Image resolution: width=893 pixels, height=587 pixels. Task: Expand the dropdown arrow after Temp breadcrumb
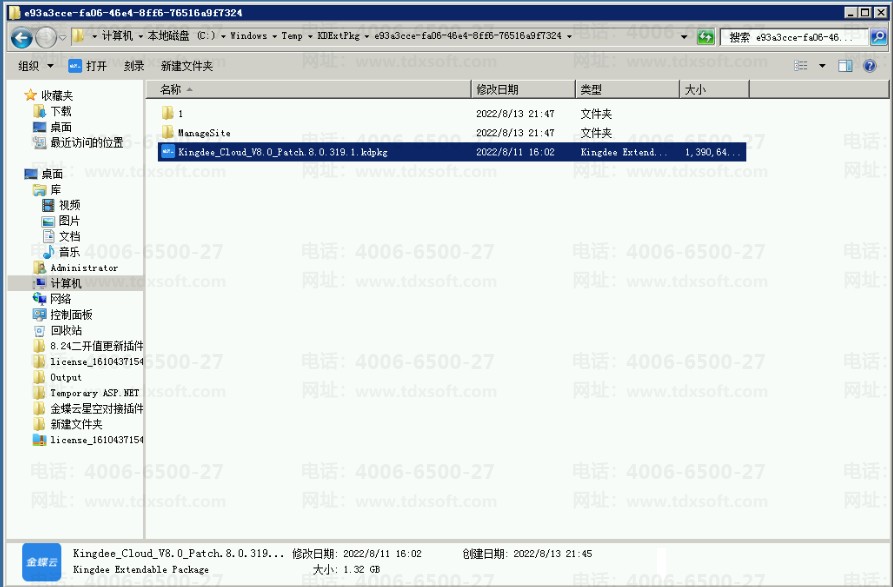310,36
